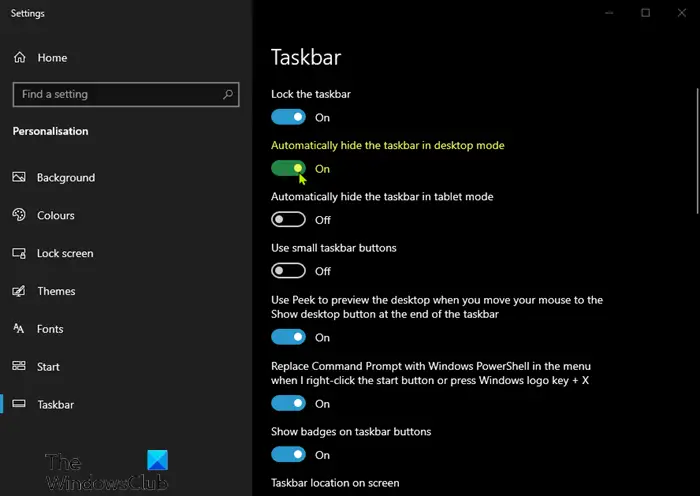This screenshot has height=496, width=700.
Task: Turn on small taskbar buttons
Action: (x=288, y=271)
